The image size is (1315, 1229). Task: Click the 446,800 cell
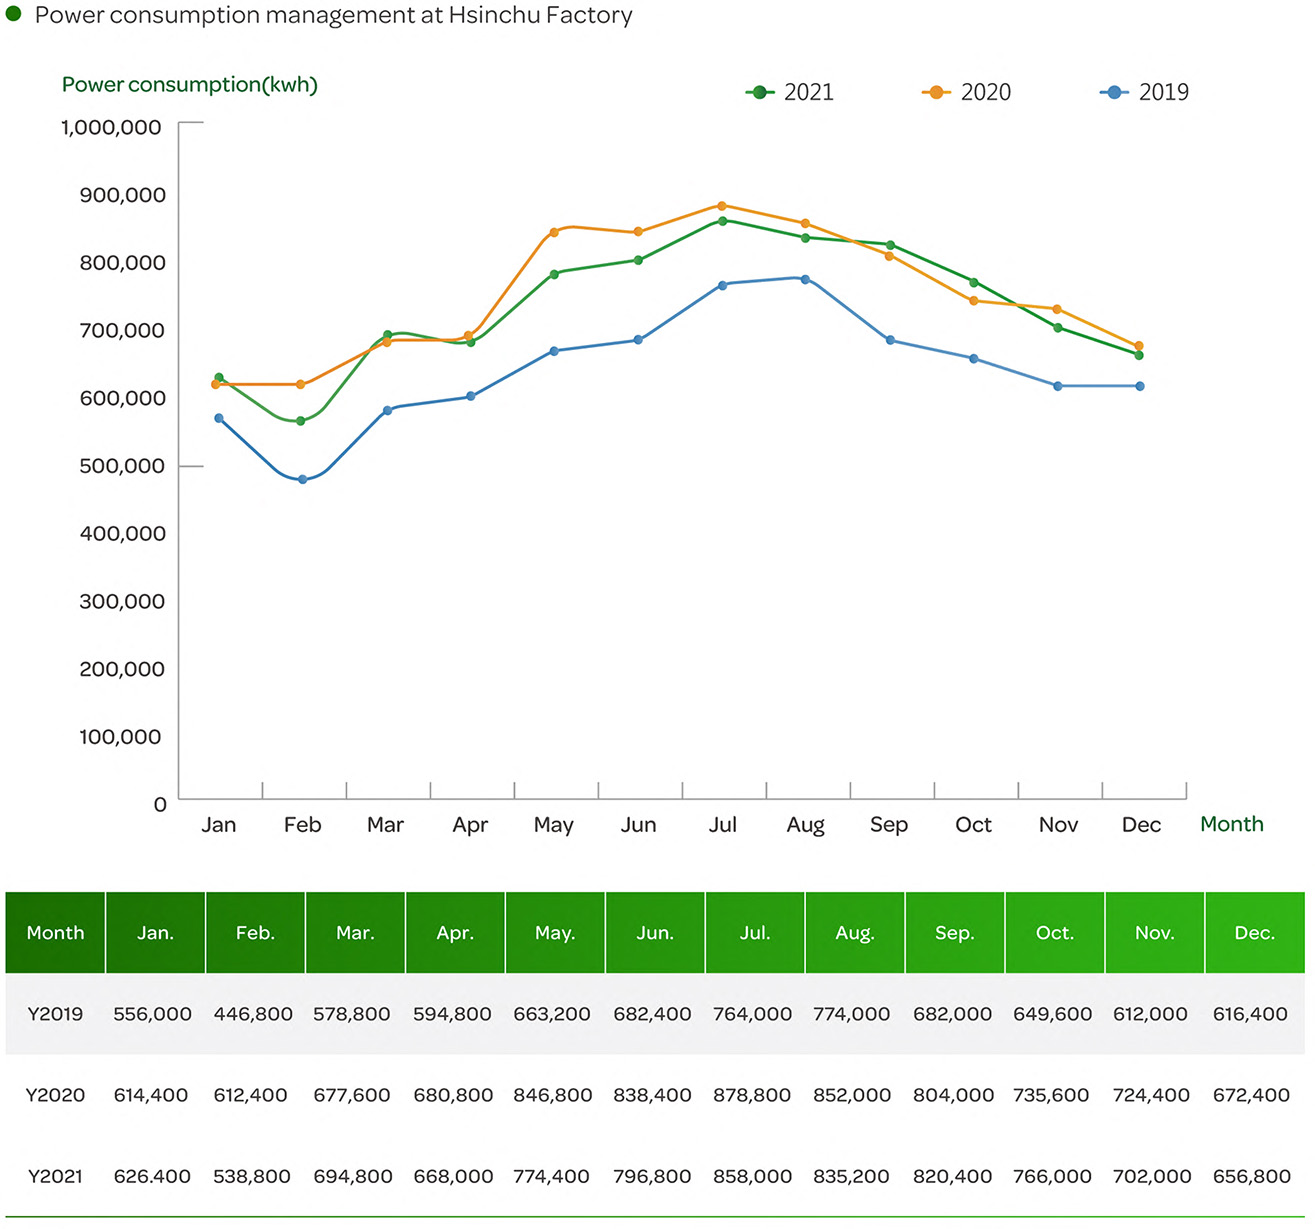[x=253, y=1014]
